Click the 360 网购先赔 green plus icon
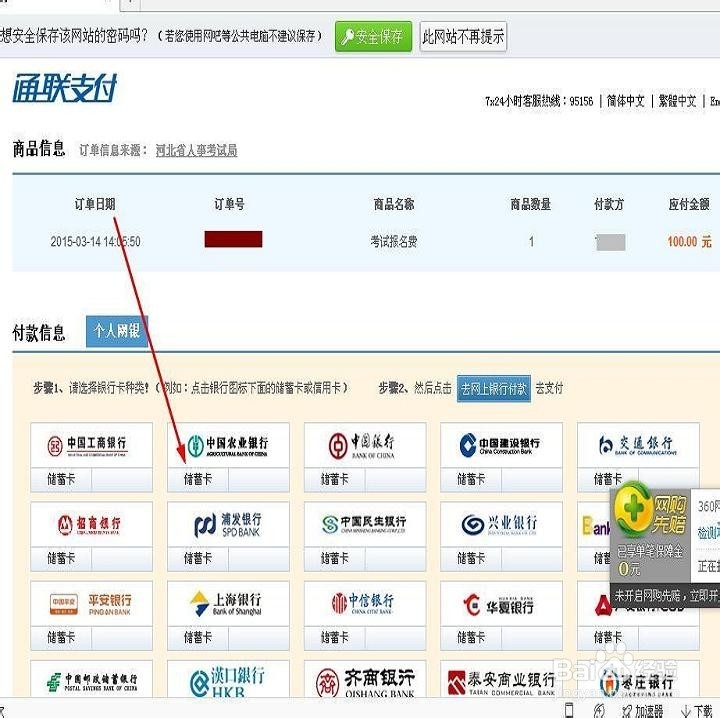The image size is (720, 718). [x=633, y=509]
